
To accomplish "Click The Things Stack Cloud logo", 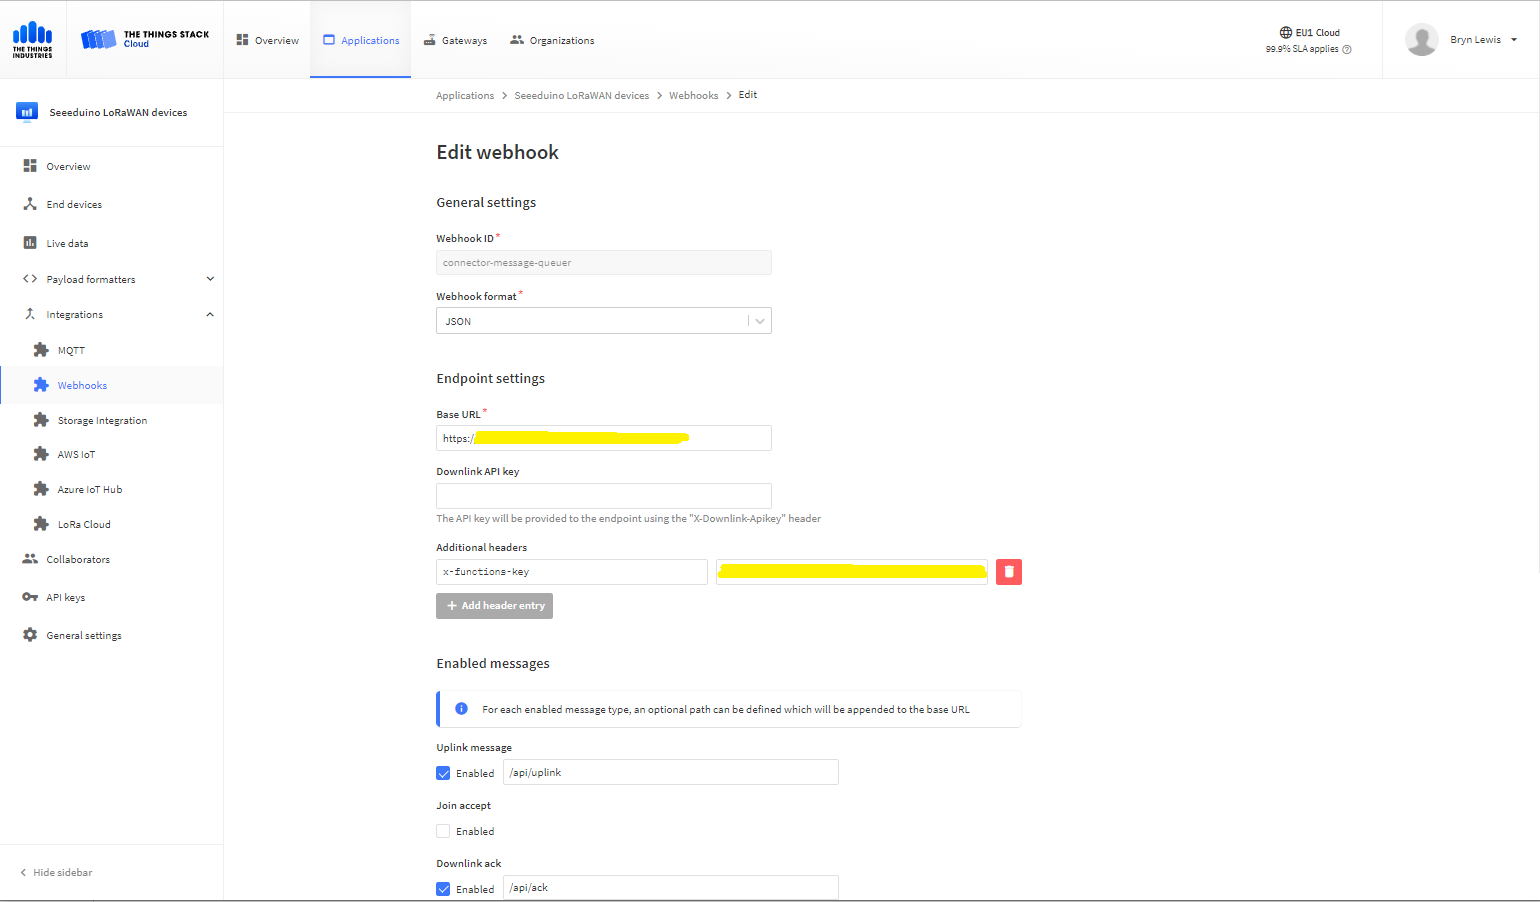I will pos(145,39).
